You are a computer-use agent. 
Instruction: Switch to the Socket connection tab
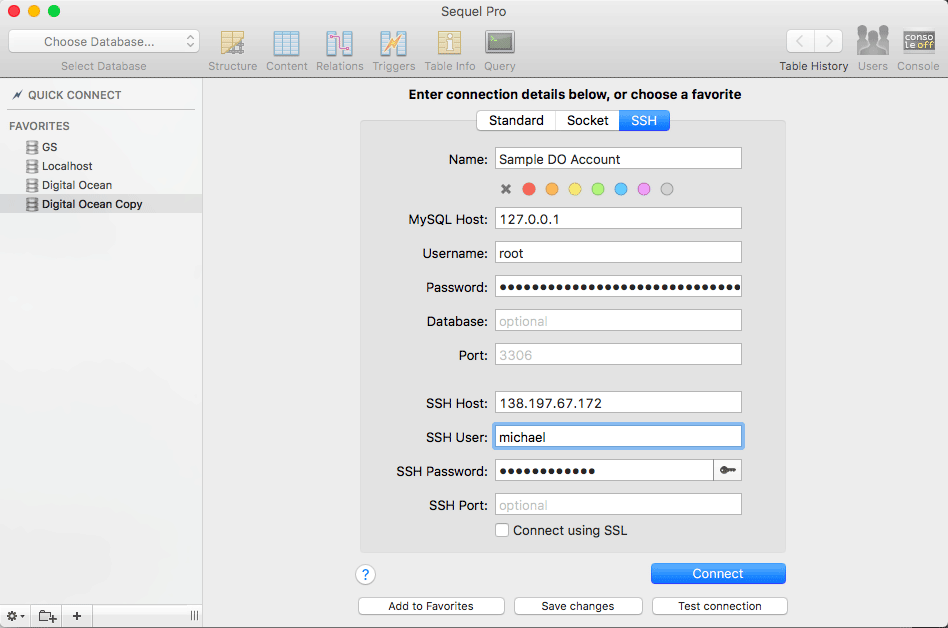588,120
